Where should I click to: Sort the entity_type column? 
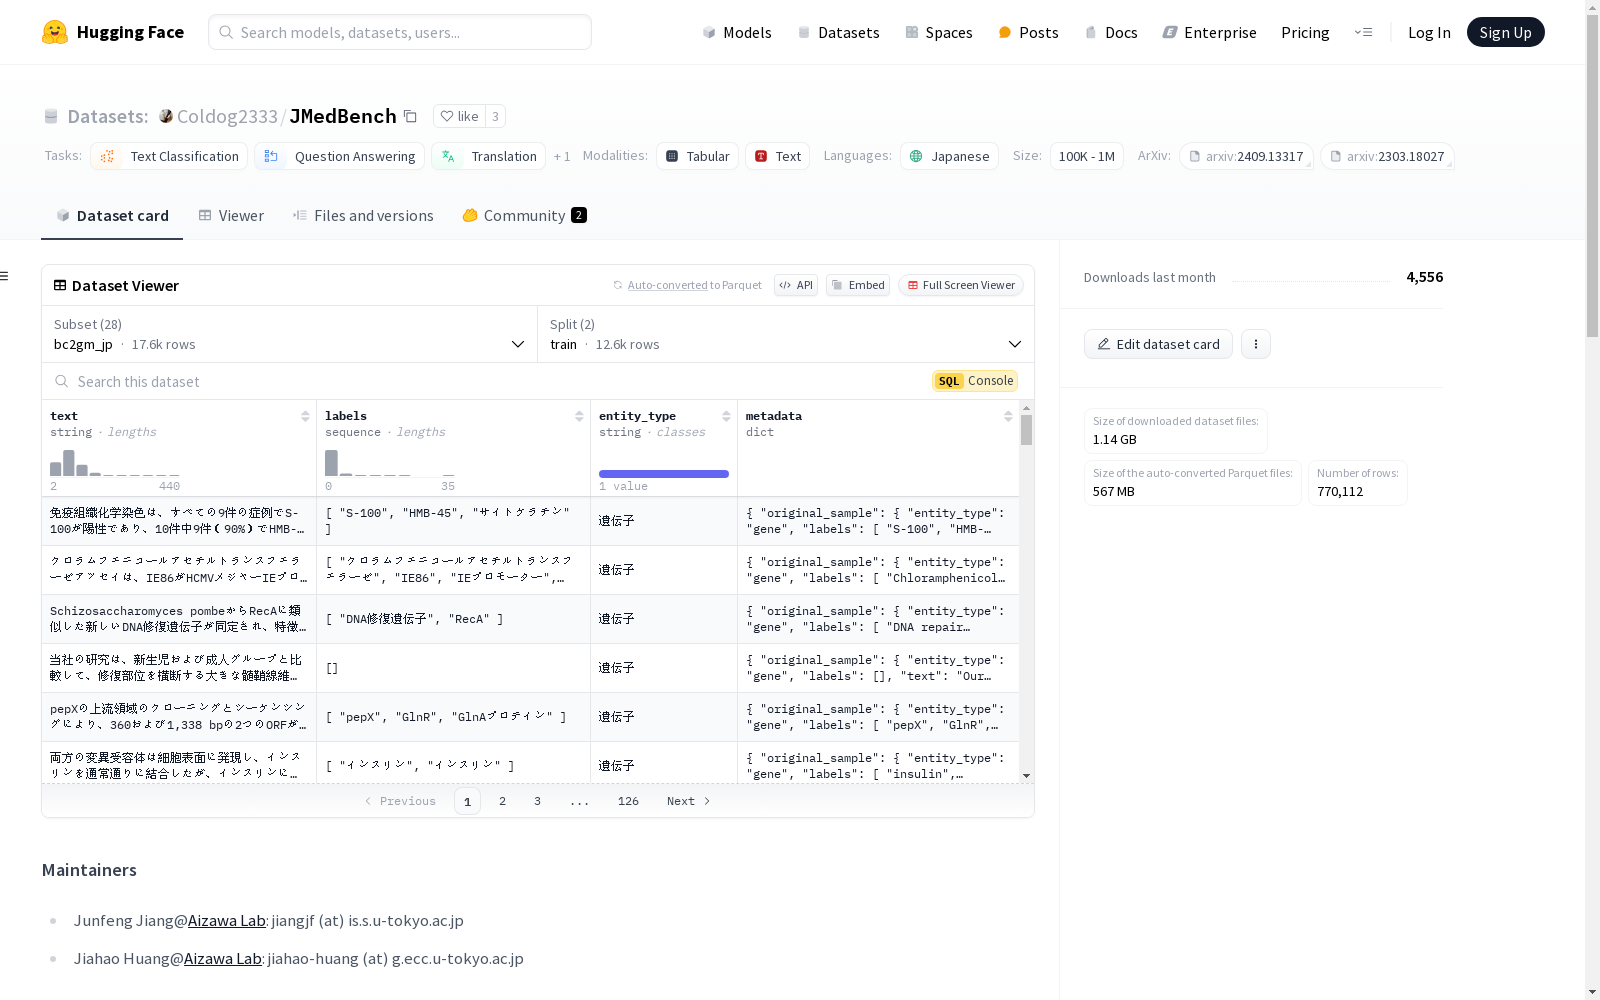click(x=726, y=416)
